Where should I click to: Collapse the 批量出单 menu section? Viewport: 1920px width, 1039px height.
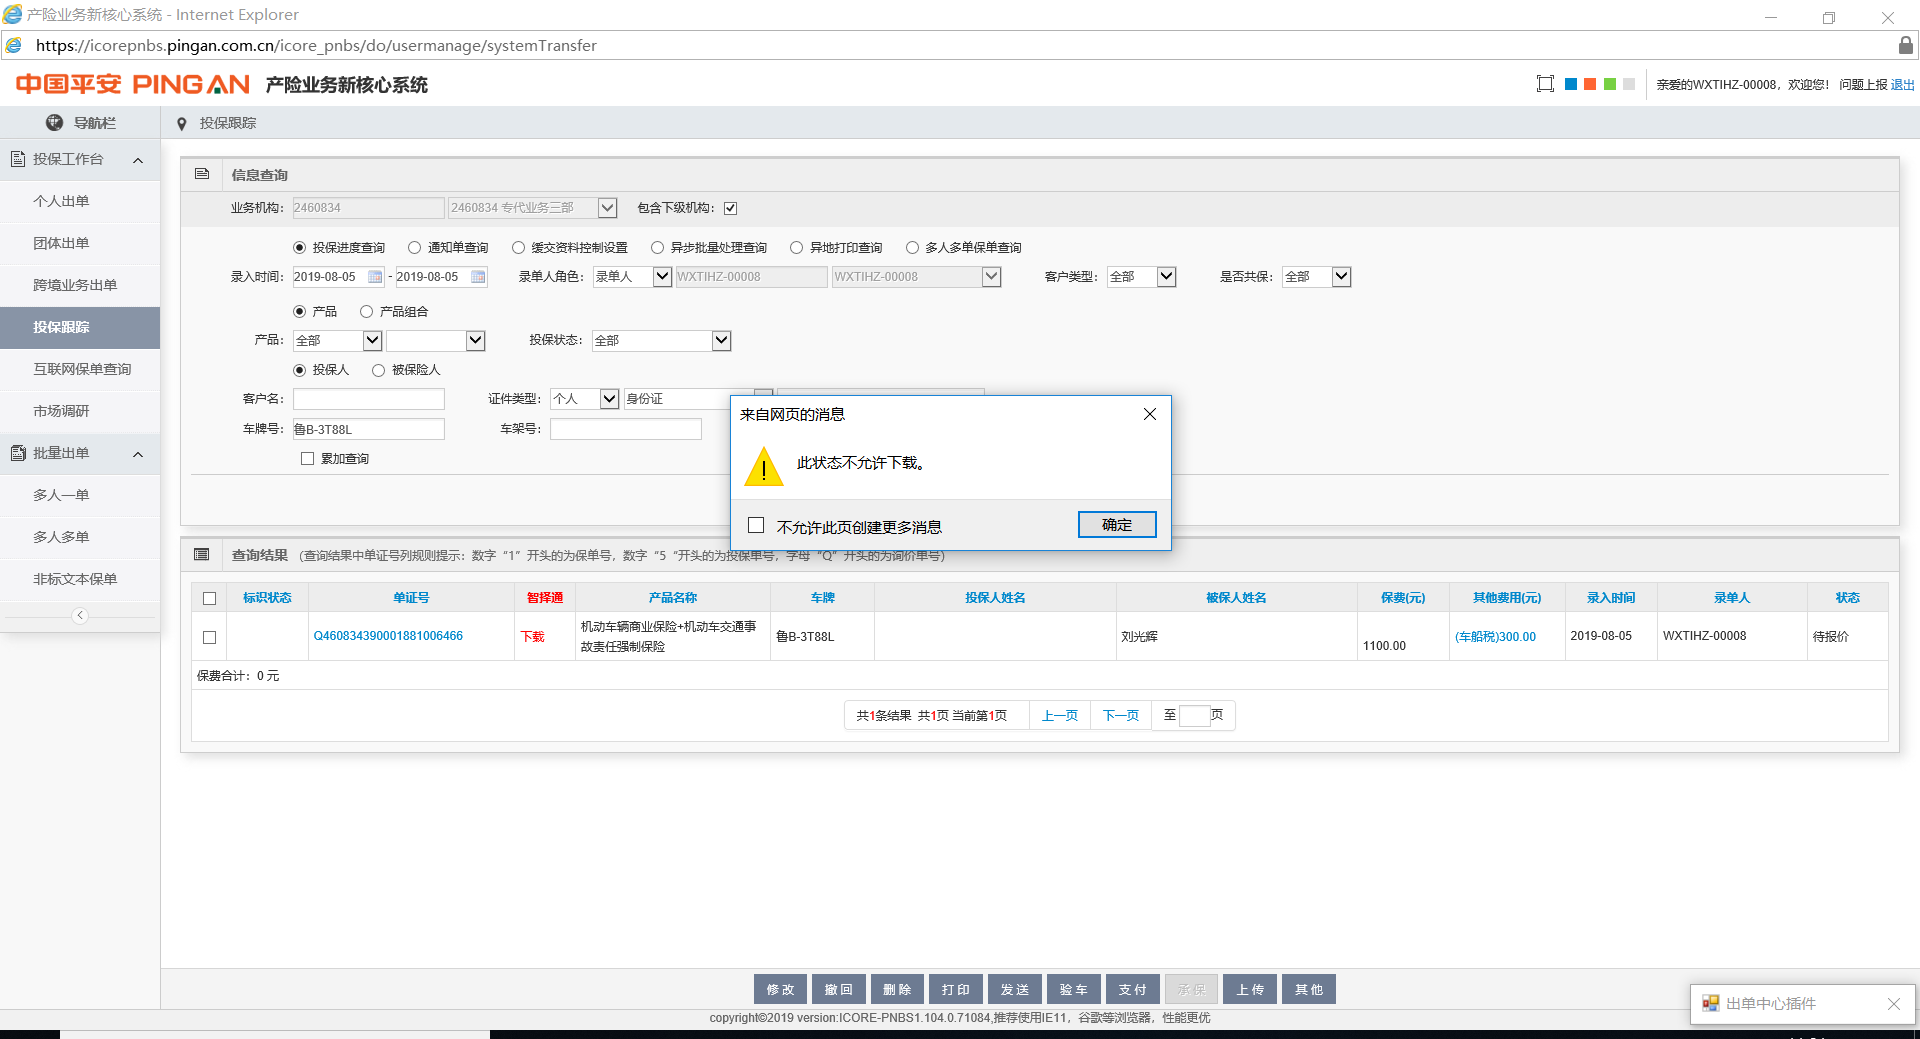coord(138,454)
